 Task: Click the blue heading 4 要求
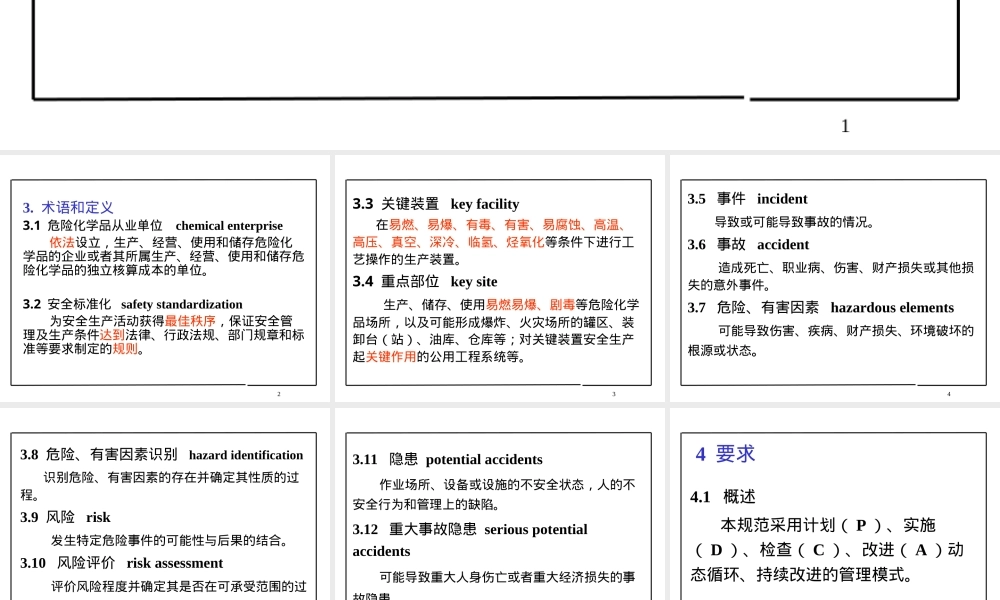click(725, 453)
